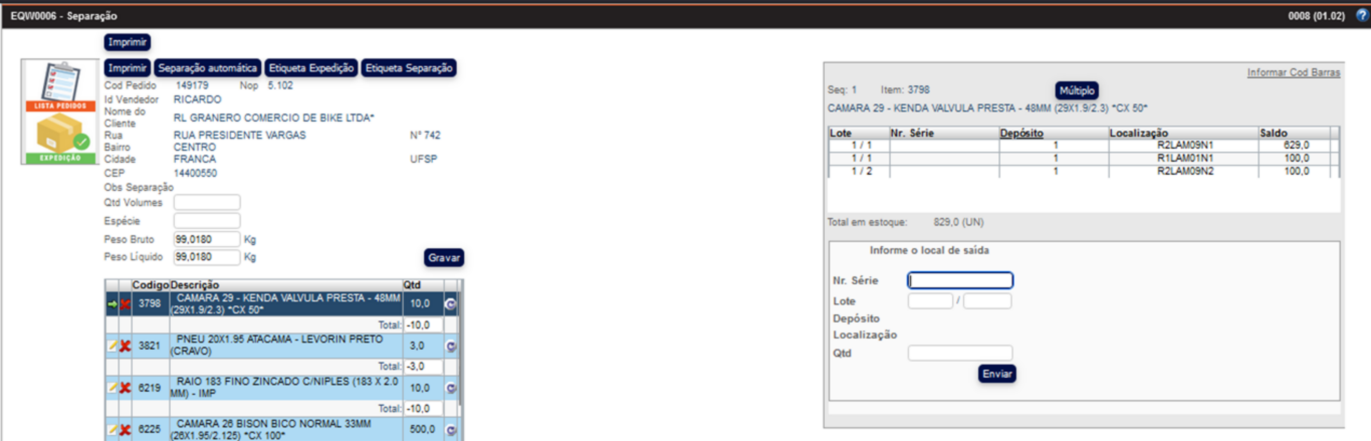Image resolution: width=1371 pixels, height=441 pixels.
Task: Click the pencil edit icon for item 3821
Action: click(x=112, y=345)
